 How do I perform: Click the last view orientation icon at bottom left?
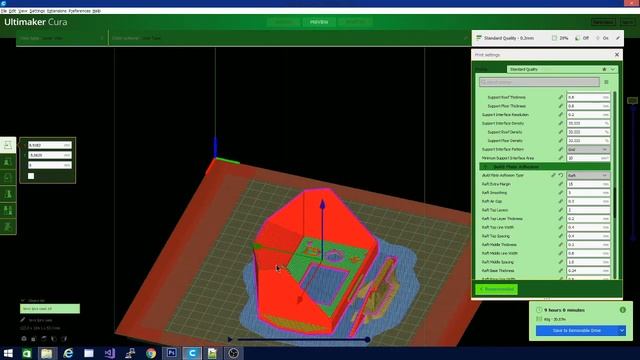[x=64, y=339]
